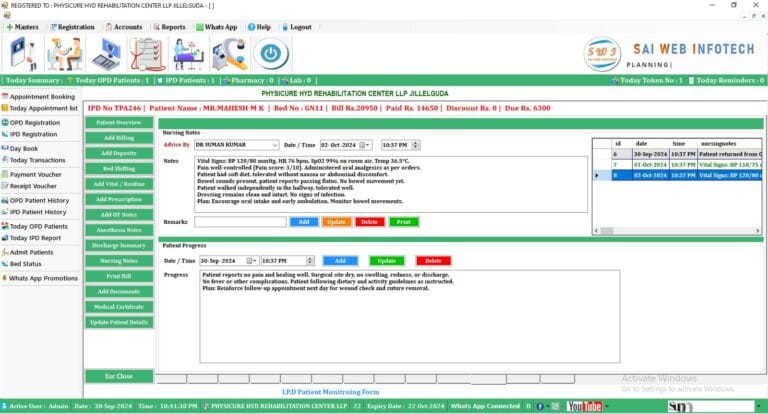Open Patient Progress date picker calendar

click(x=252, y=261)
